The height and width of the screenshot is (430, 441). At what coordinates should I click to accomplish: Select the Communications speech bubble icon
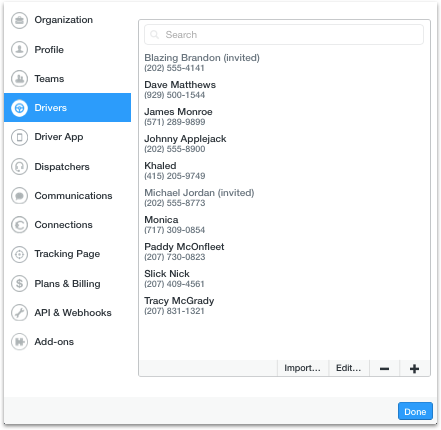[x=19, y=196]
